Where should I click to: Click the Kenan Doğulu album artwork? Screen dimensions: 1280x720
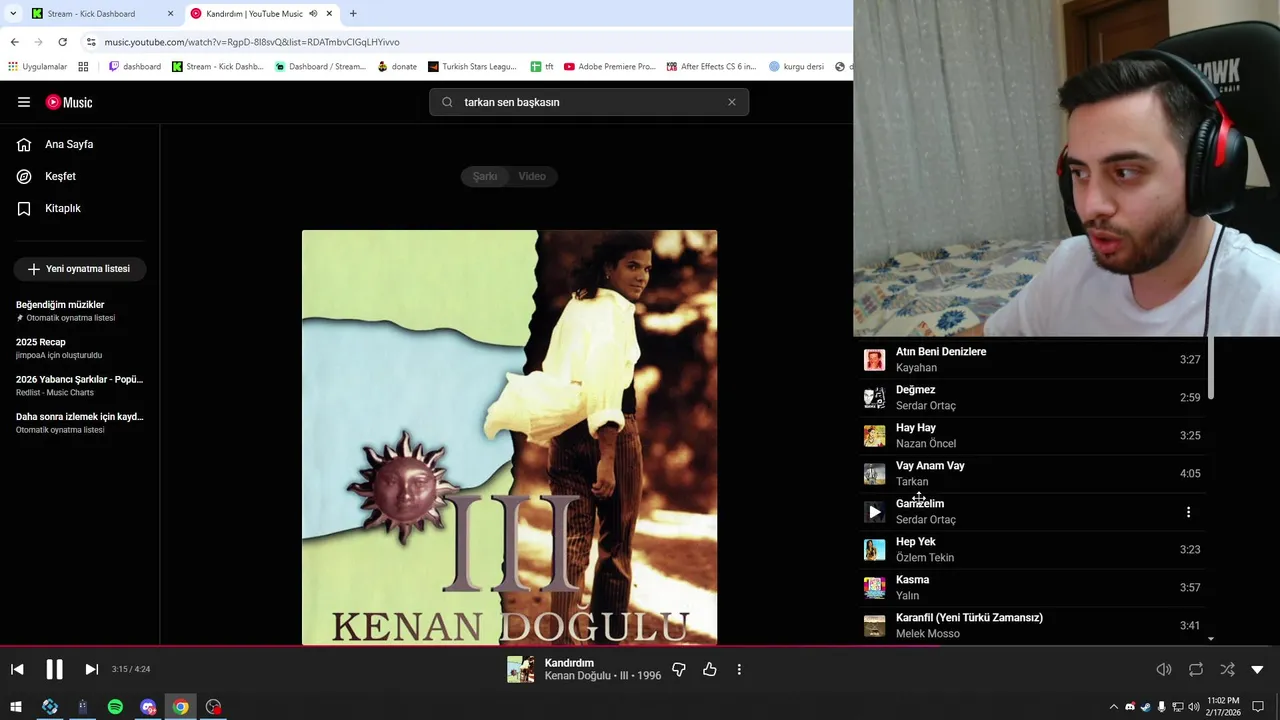click(509, 437)
